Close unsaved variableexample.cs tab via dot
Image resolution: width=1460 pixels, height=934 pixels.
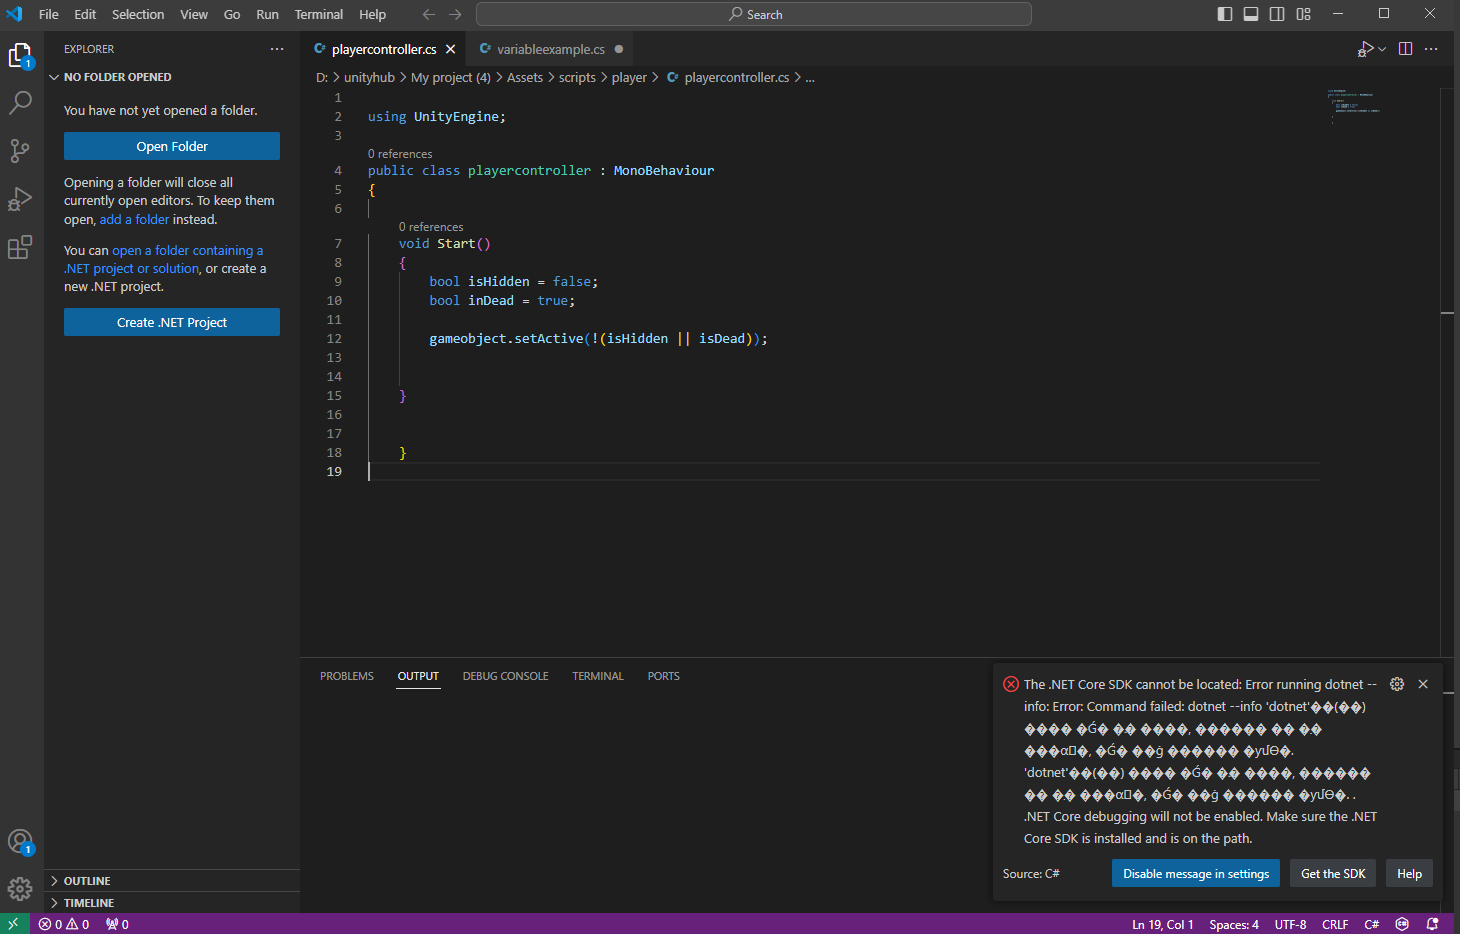click(x=619, y=49)
